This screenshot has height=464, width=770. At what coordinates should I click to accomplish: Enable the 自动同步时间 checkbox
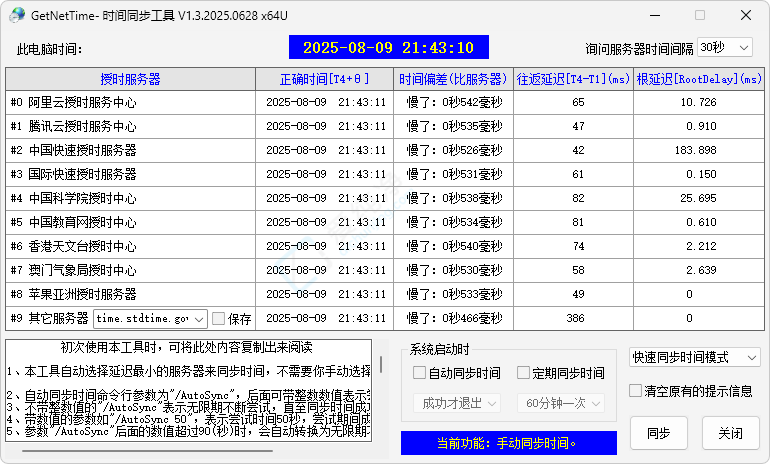420,373
